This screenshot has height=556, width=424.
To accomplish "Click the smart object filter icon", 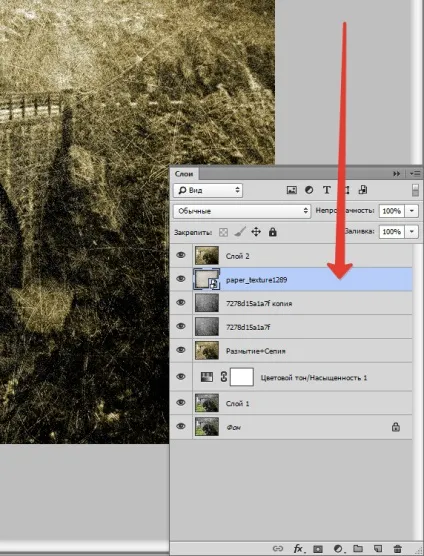I will click(363, 190).
